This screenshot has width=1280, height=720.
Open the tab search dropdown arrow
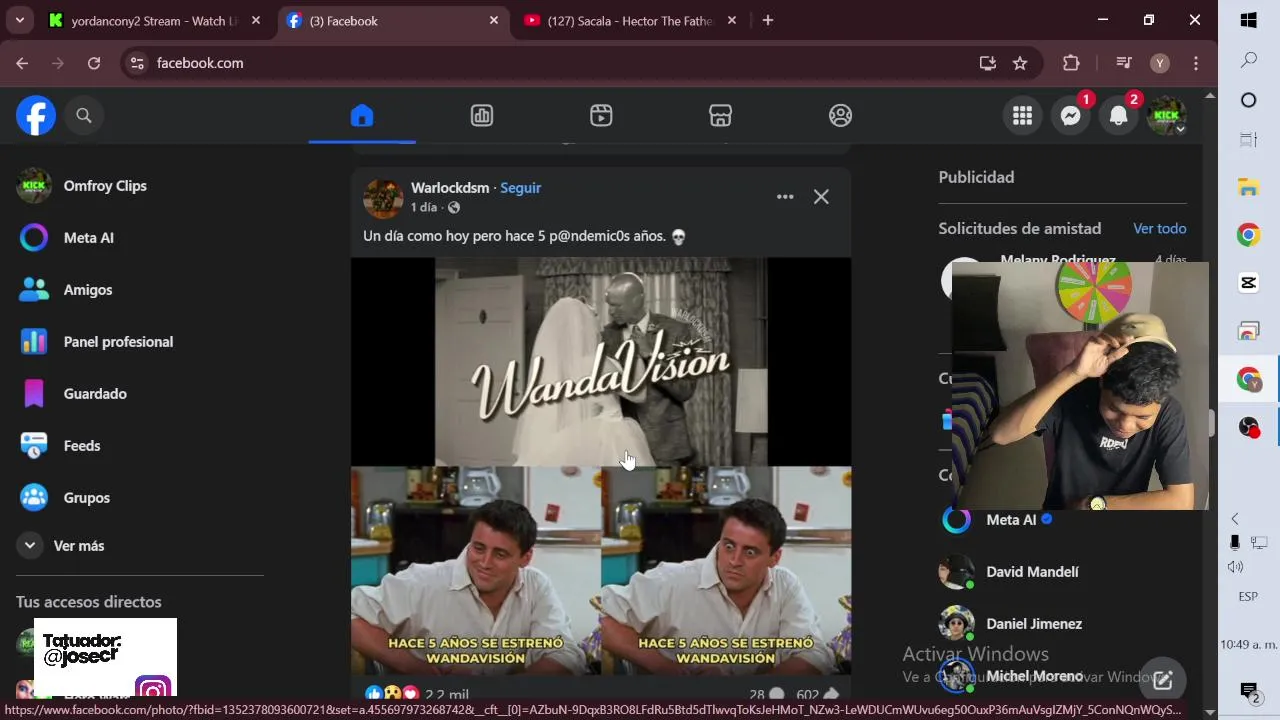click(19, 21)
